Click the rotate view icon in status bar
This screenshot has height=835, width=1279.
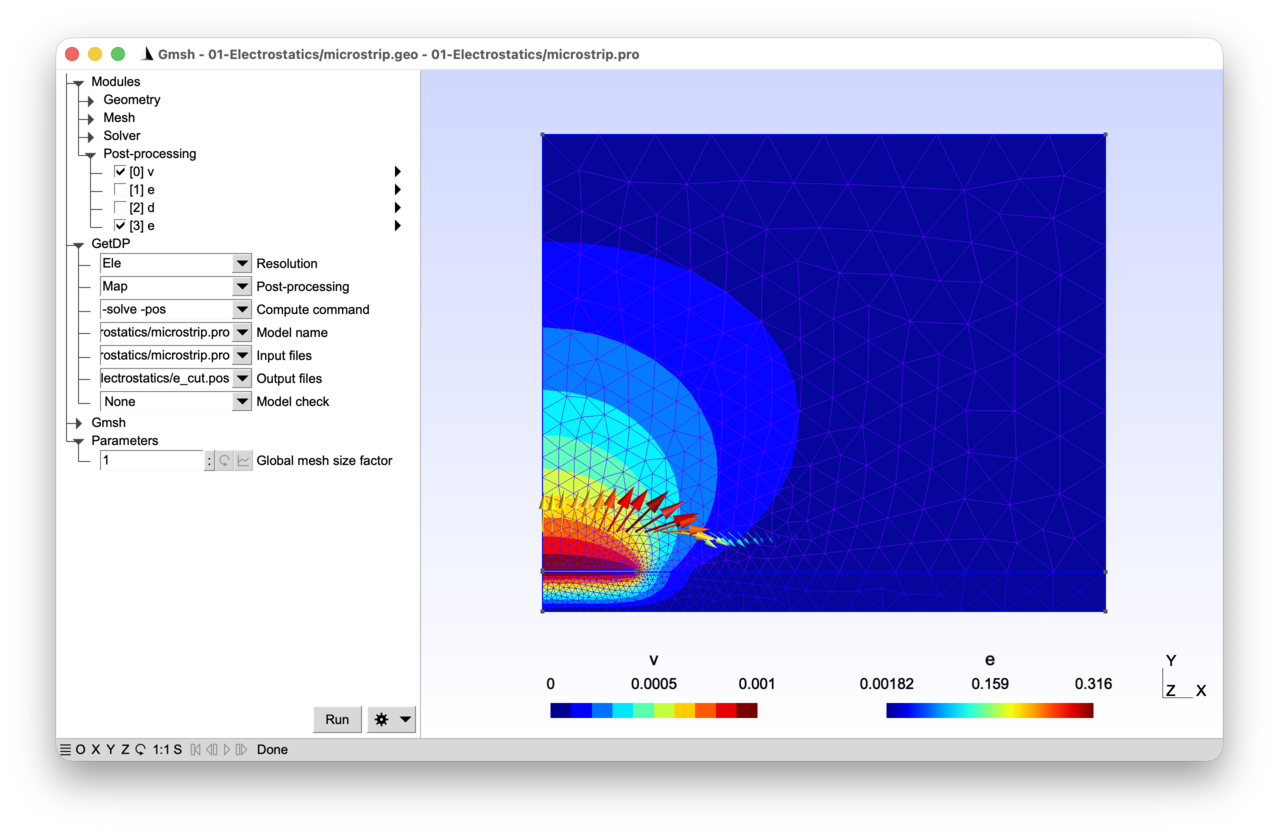(x=140, y=749)
